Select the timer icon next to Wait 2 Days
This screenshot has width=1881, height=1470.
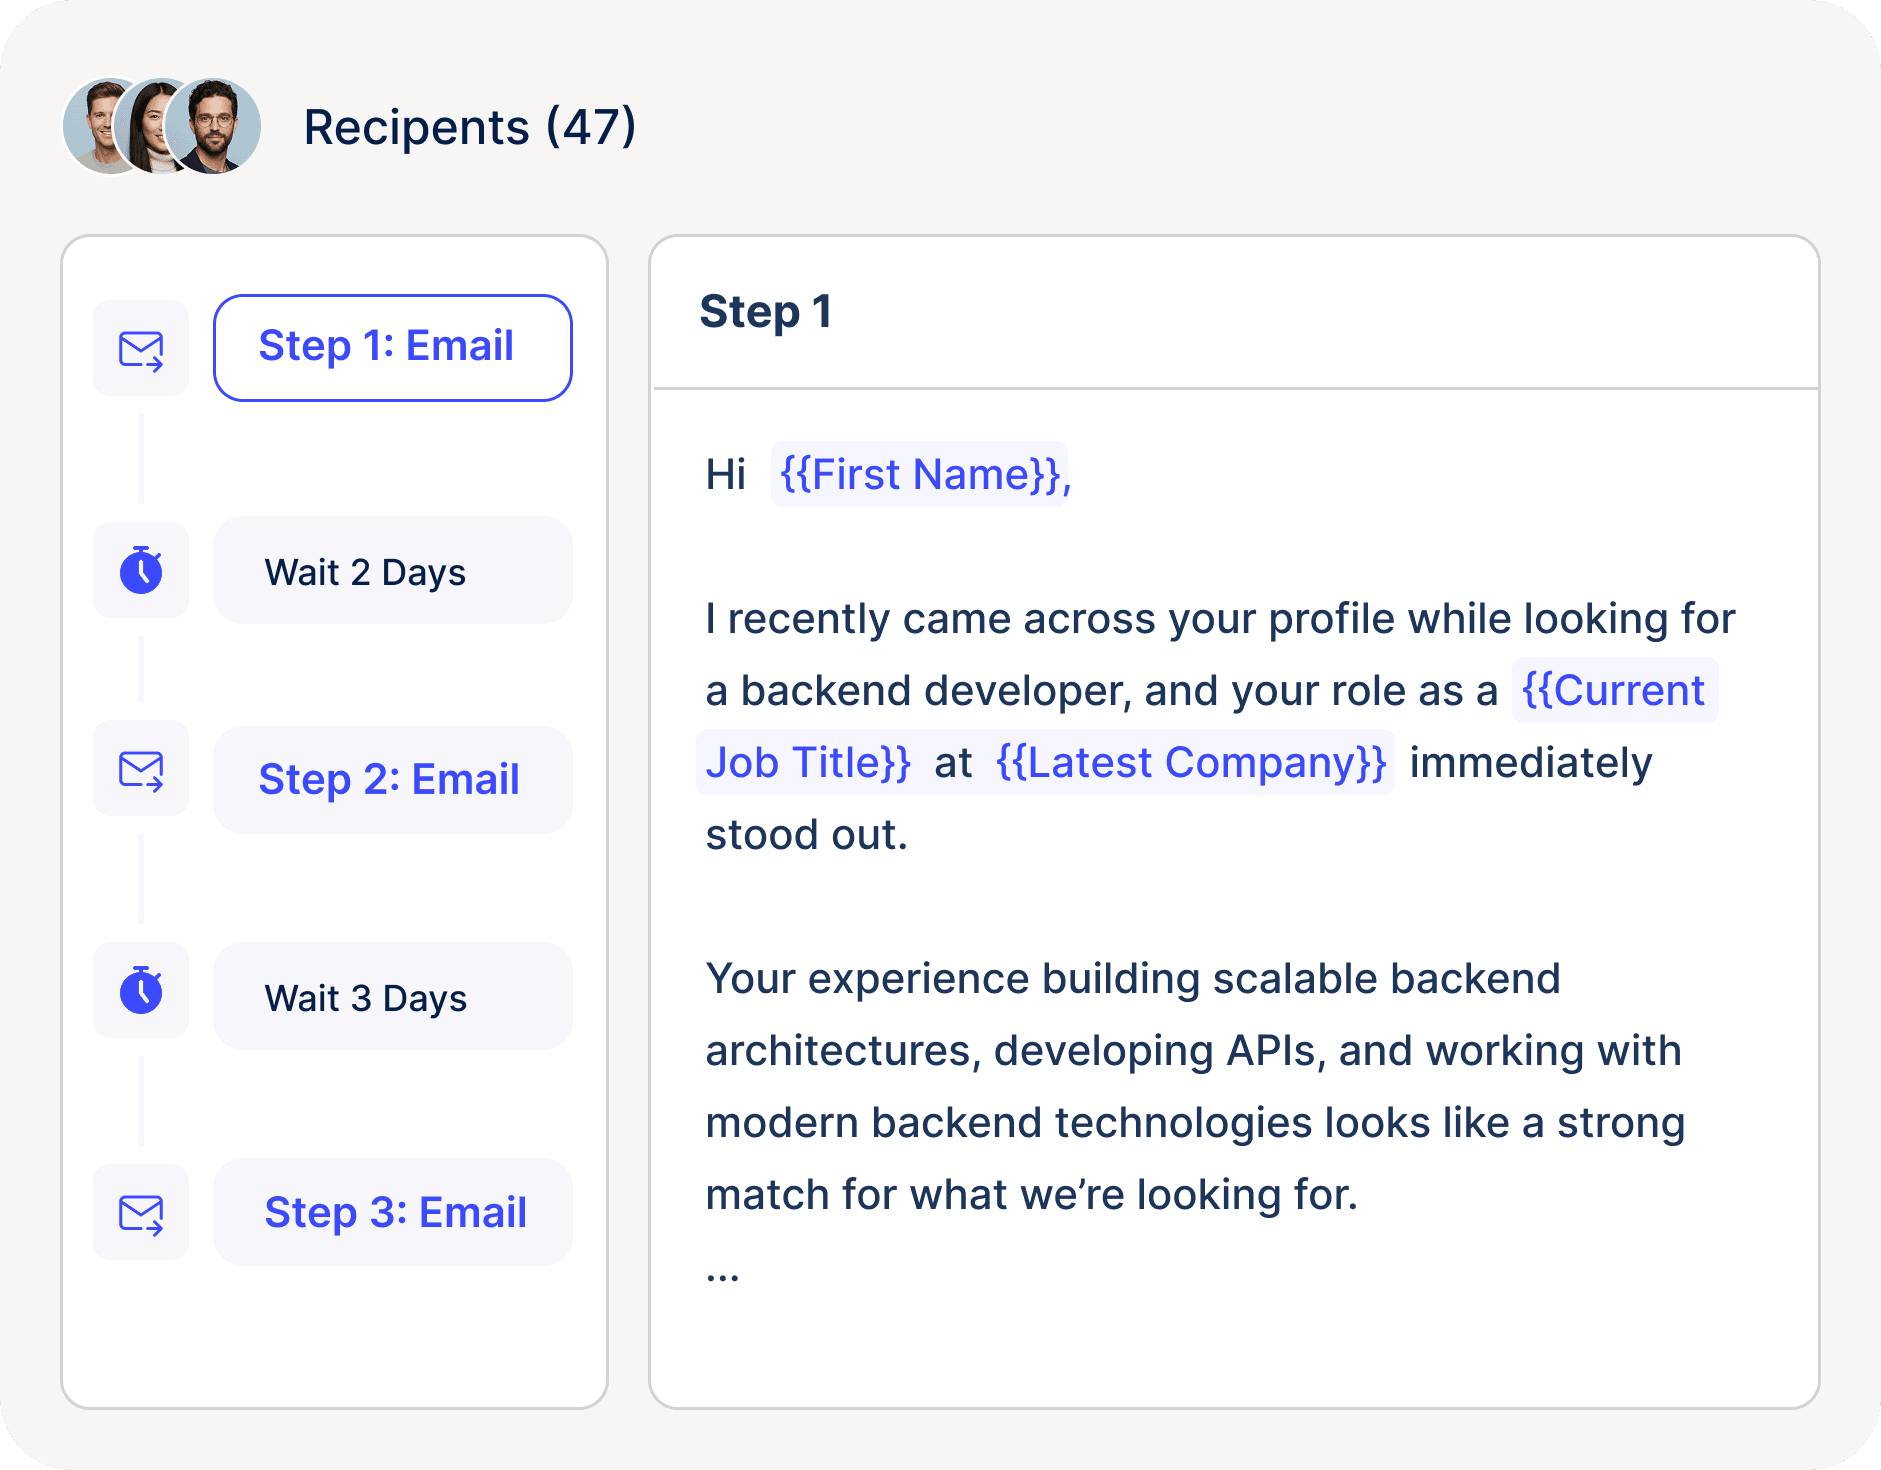coord(140,570)
